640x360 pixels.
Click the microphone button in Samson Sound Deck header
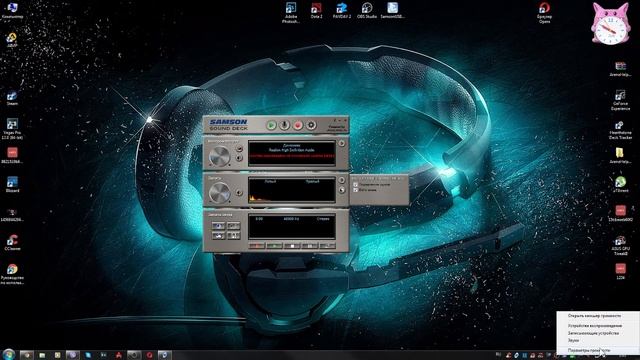[x=284, y=125]
